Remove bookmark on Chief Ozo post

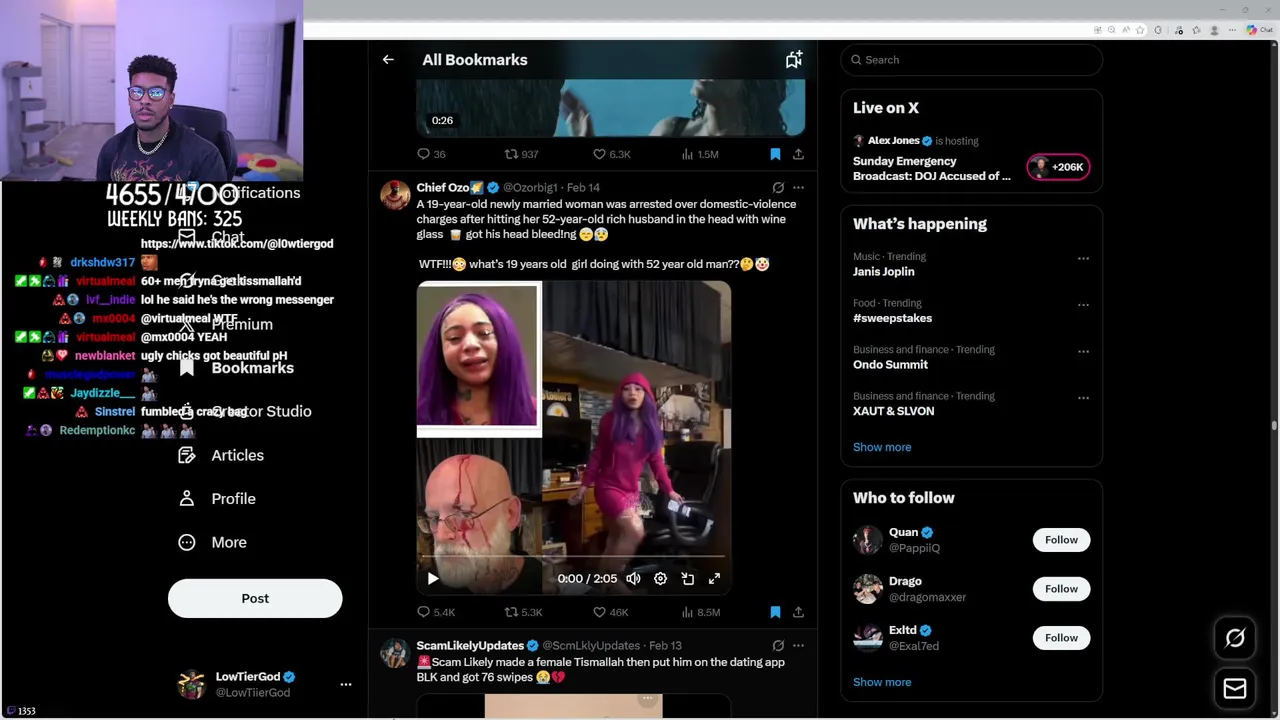[x=775, y=612]
